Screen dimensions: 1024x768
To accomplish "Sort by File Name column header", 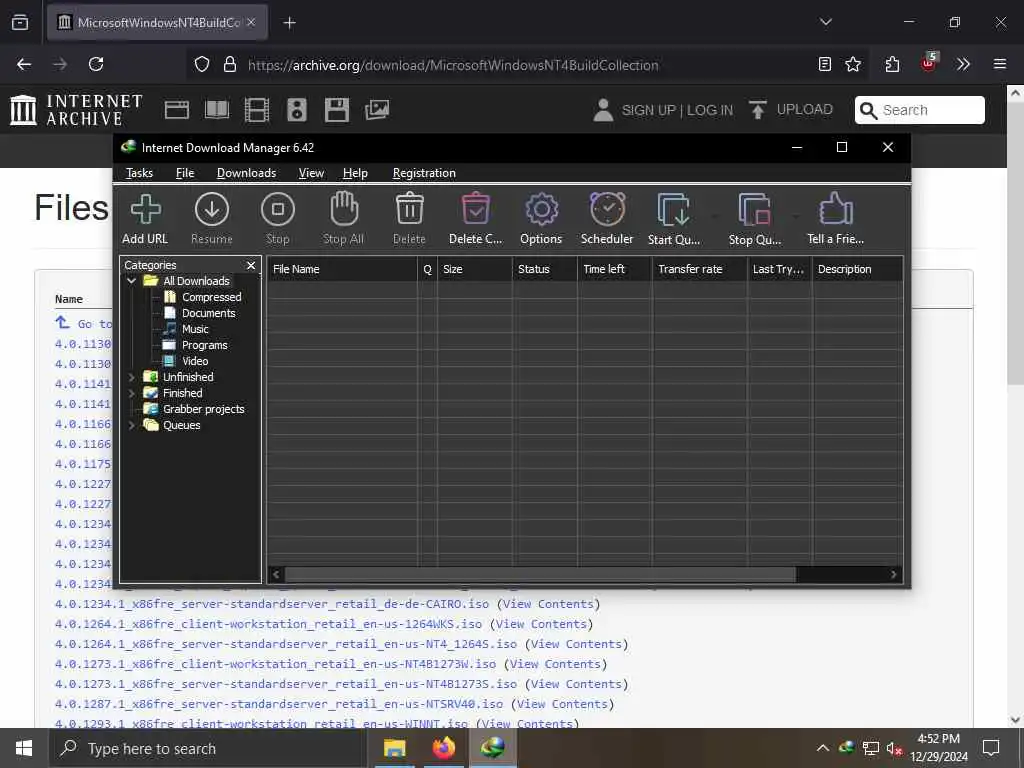I will [x=342, y=269].
